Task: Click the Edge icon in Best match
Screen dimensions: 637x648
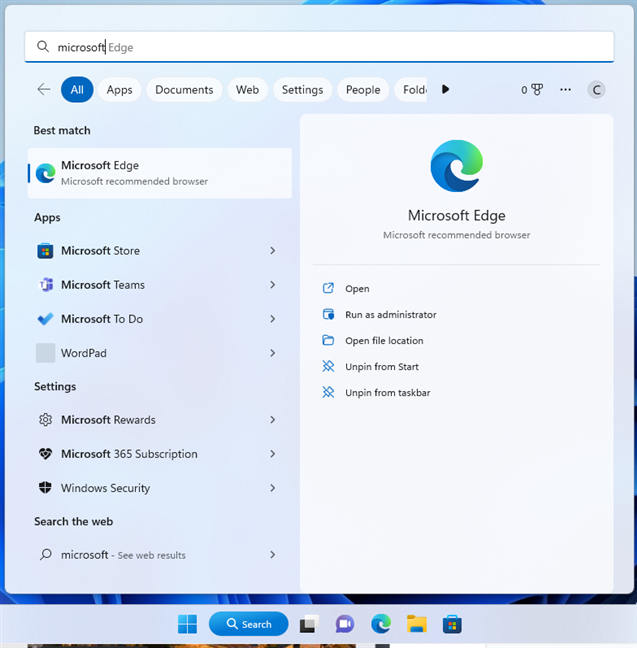Action: pos(45,173)
